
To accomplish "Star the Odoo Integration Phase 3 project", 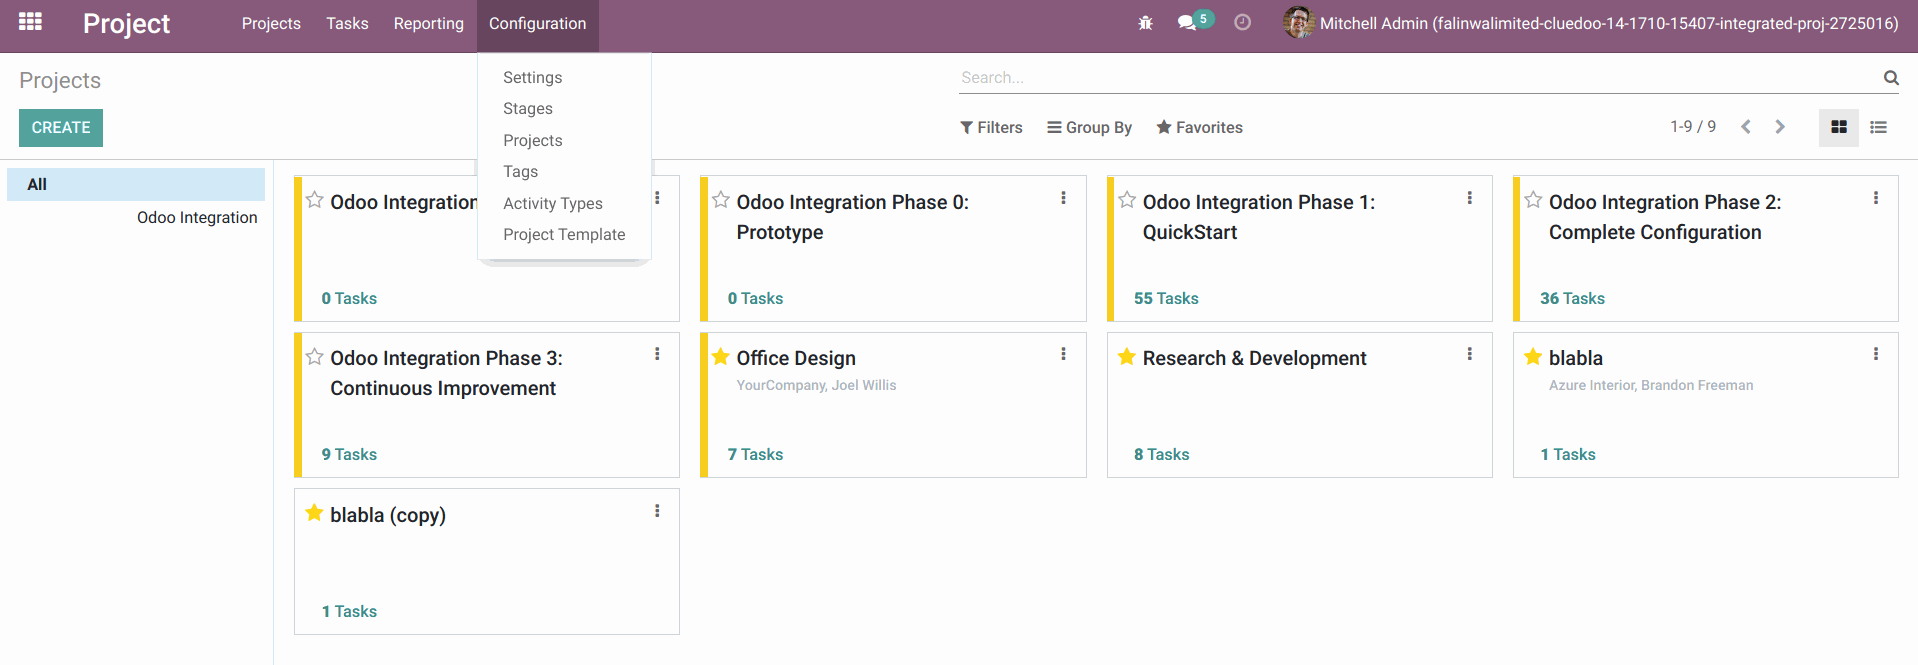I will (x=314, y=356).
